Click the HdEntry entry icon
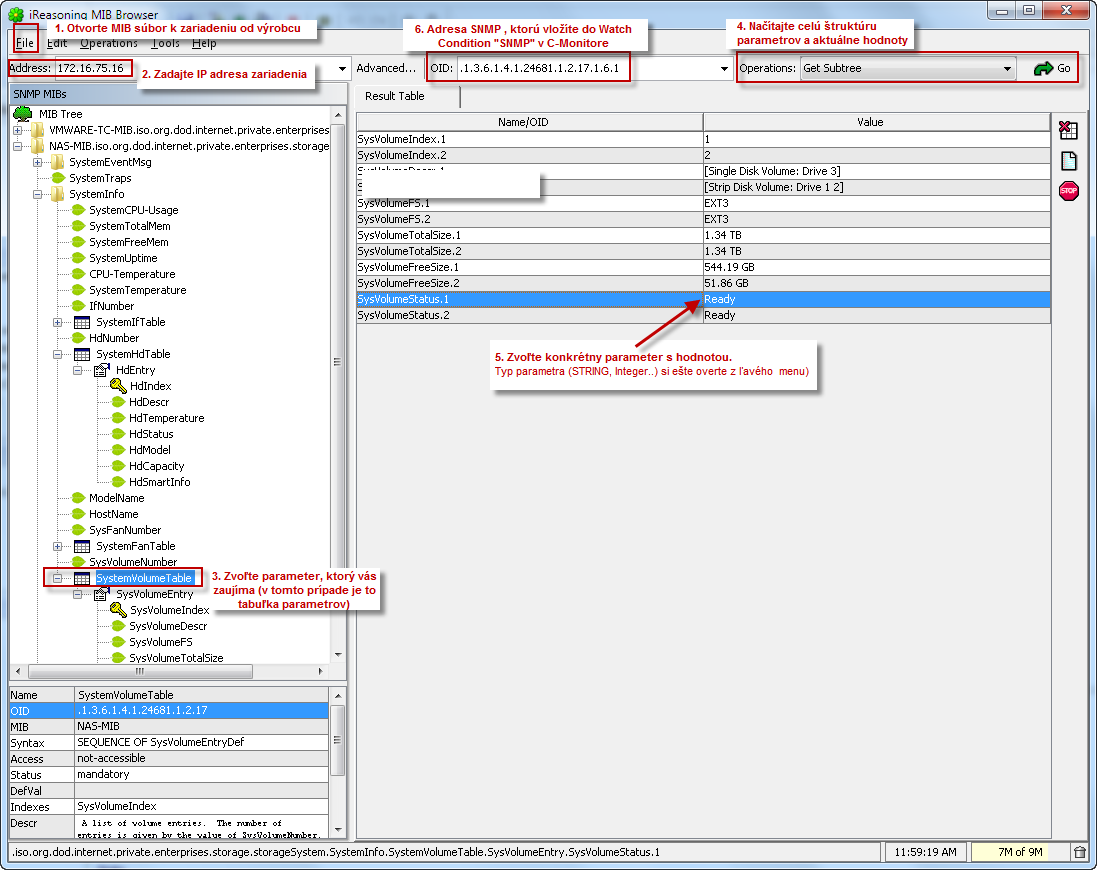The image size is (1097, 870). 102,370
